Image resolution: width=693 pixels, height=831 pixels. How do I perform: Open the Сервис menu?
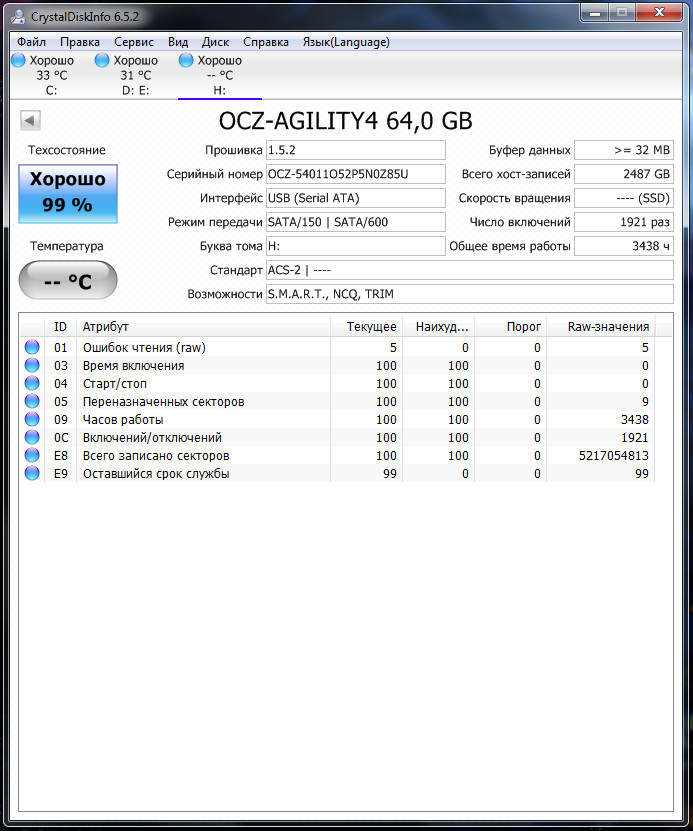pos(134,42)
